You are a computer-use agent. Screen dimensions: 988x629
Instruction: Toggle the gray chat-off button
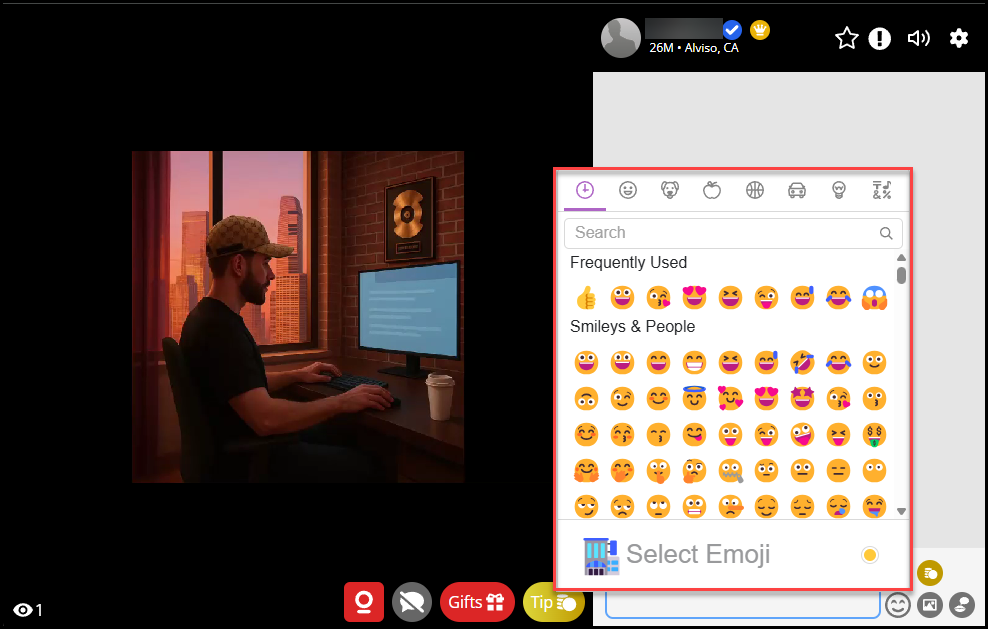pos(411,603)
